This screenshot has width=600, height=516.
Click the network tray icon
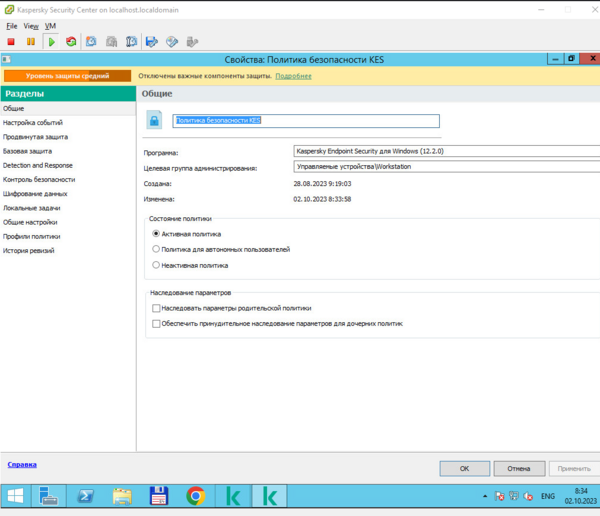[x=514, y=496]
